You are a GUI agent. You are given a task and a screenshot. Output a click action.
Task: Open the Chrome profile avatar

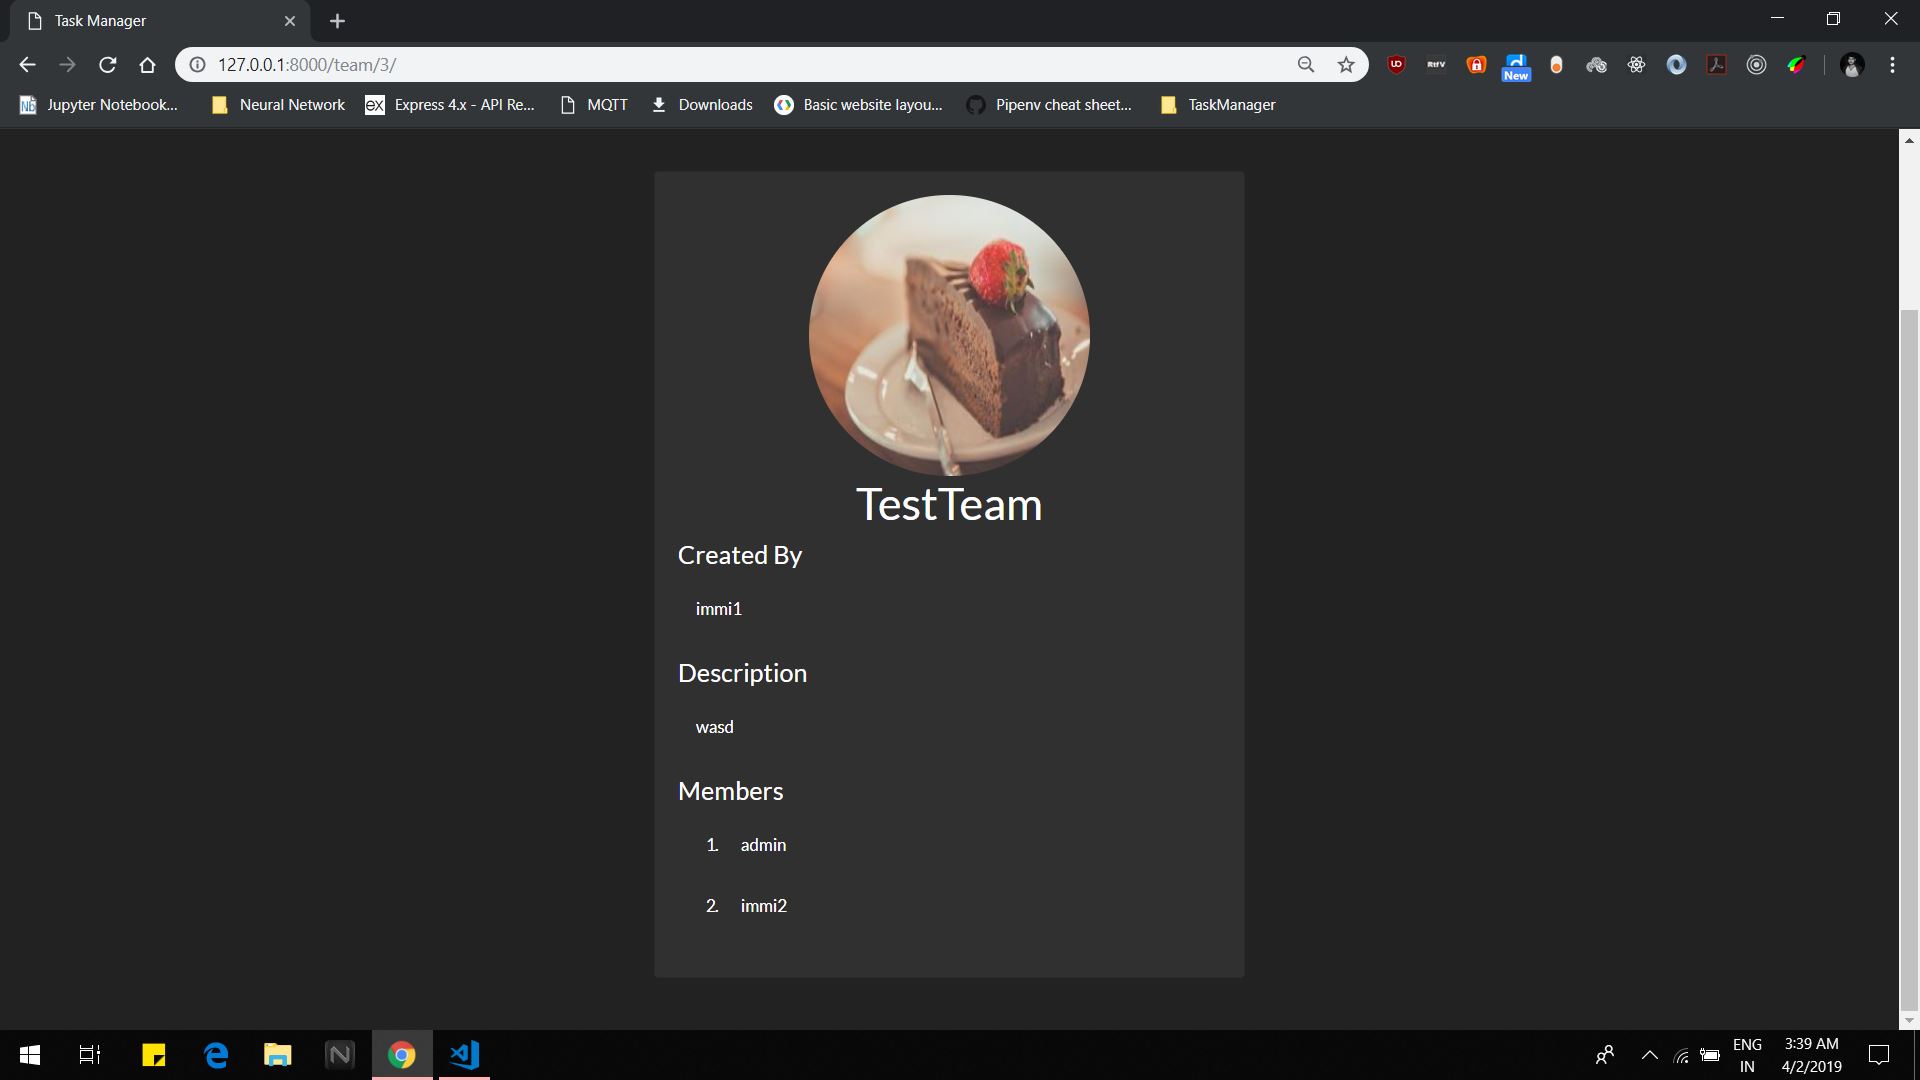click(1852, 65)
